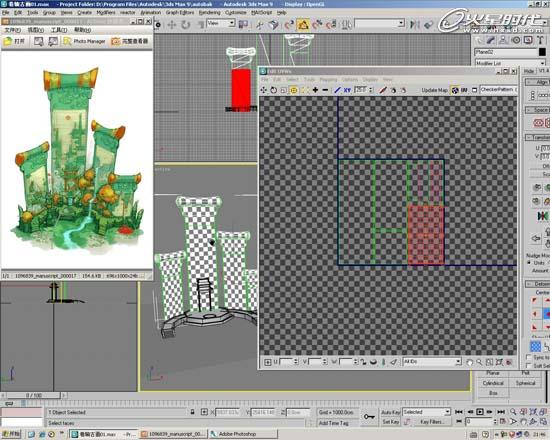Image resolution: width=550 pixels, height=440 pixels.
Task: Select the Rotate tool in main toolbar
Action: 186,25
